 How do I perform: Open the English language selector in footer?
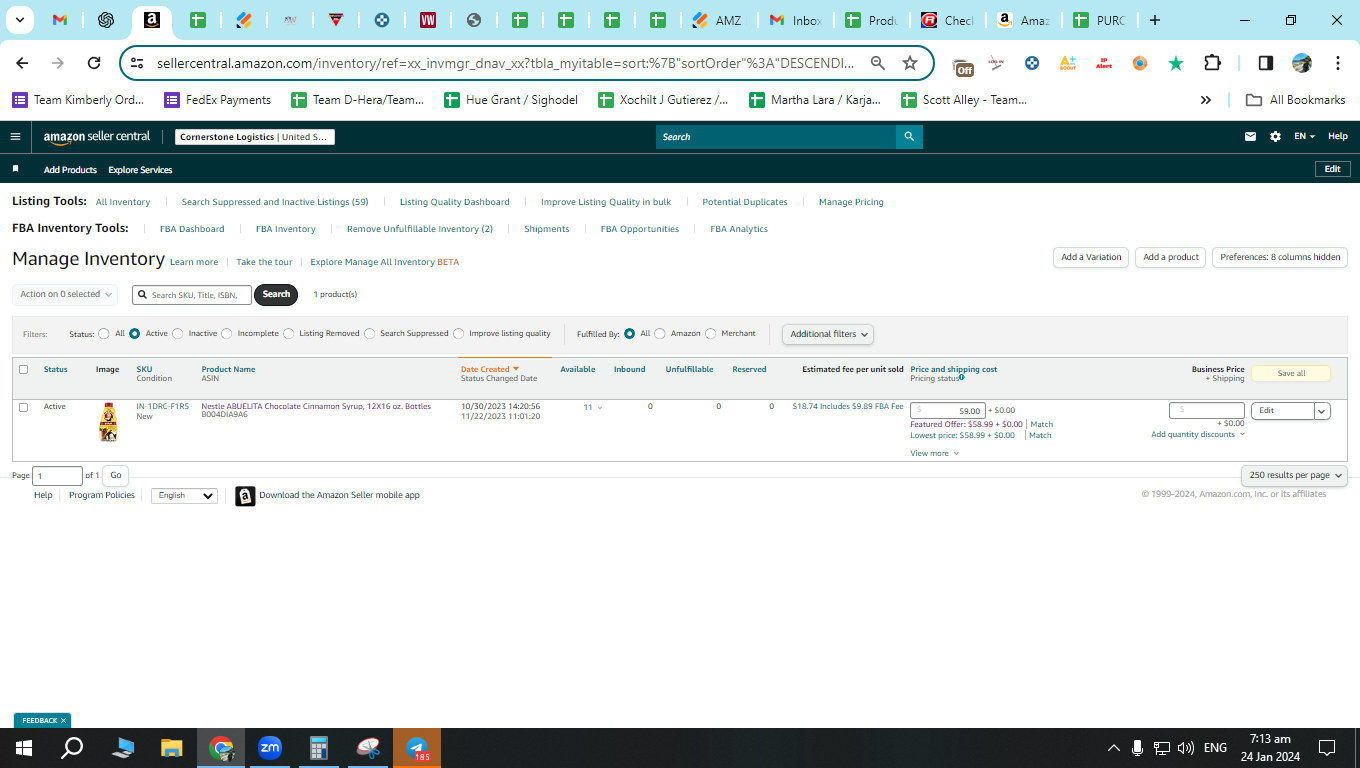click(184, 496)
